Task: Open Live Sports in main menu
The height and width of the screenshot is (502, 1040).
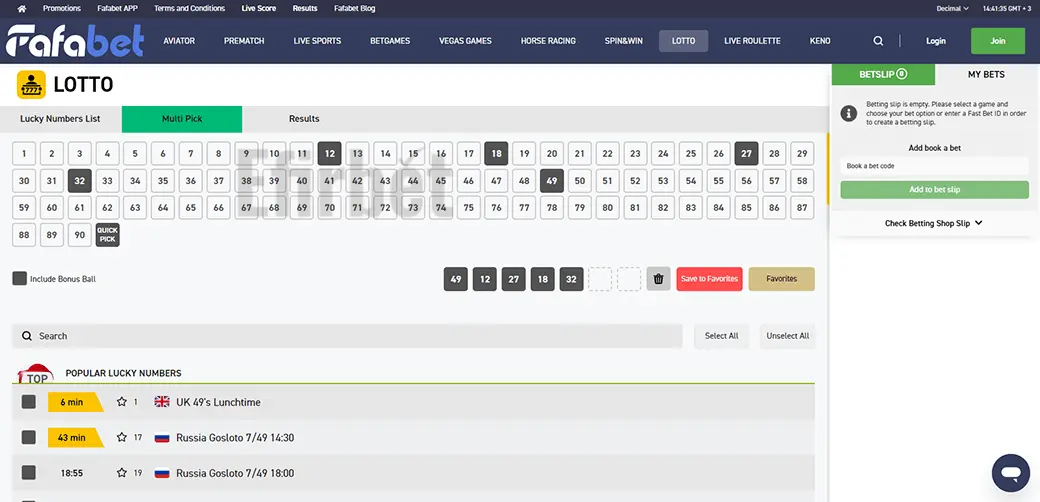Action: pyautogui.click(x=317, y=41)
